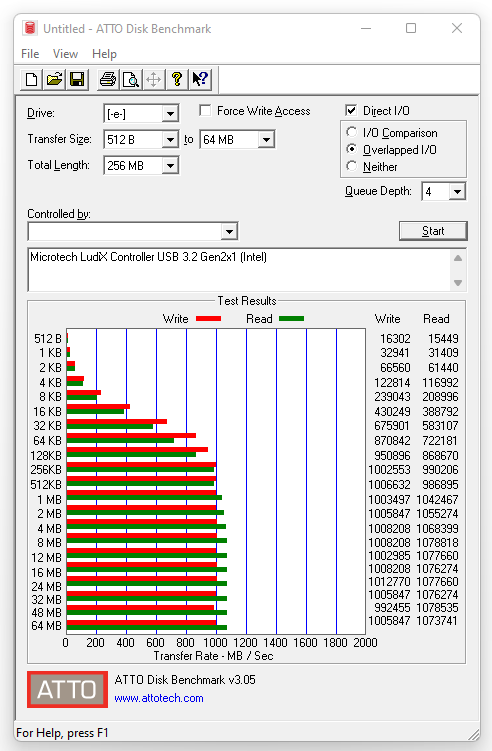Open www.attotech.com link

coord(159,698)
